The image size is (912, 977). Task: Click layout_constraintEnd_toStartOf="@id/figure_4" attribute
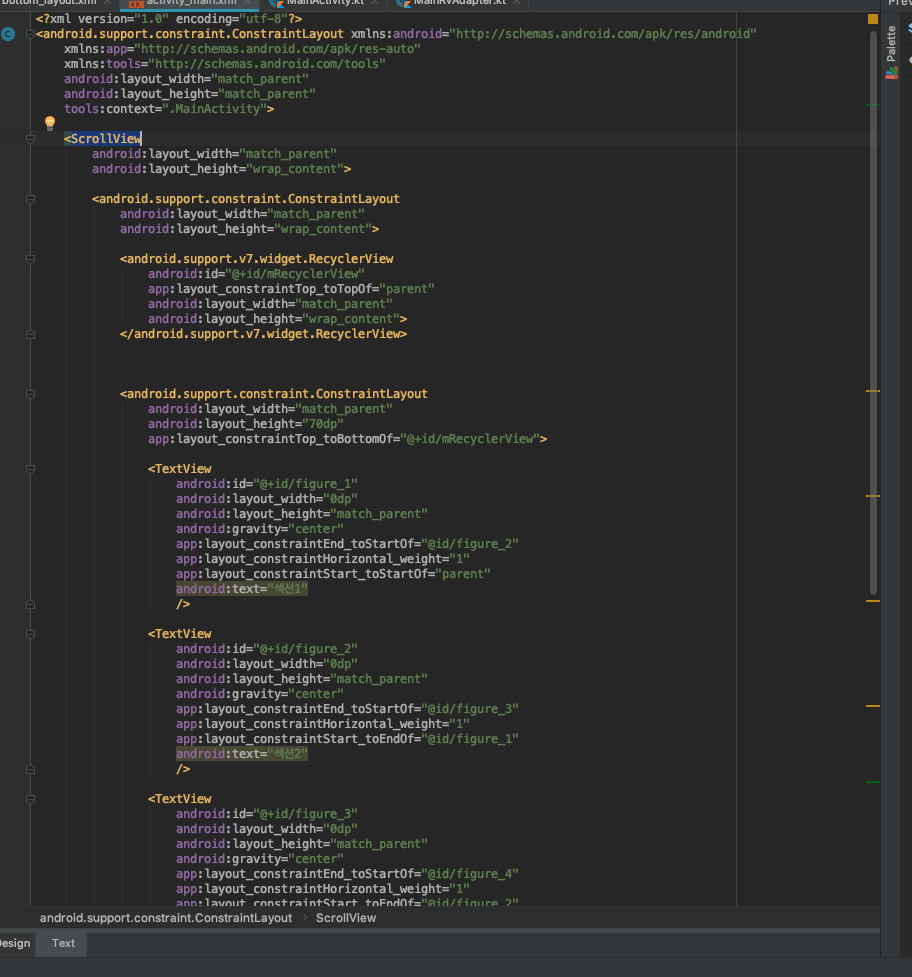(x=347, y=874)
